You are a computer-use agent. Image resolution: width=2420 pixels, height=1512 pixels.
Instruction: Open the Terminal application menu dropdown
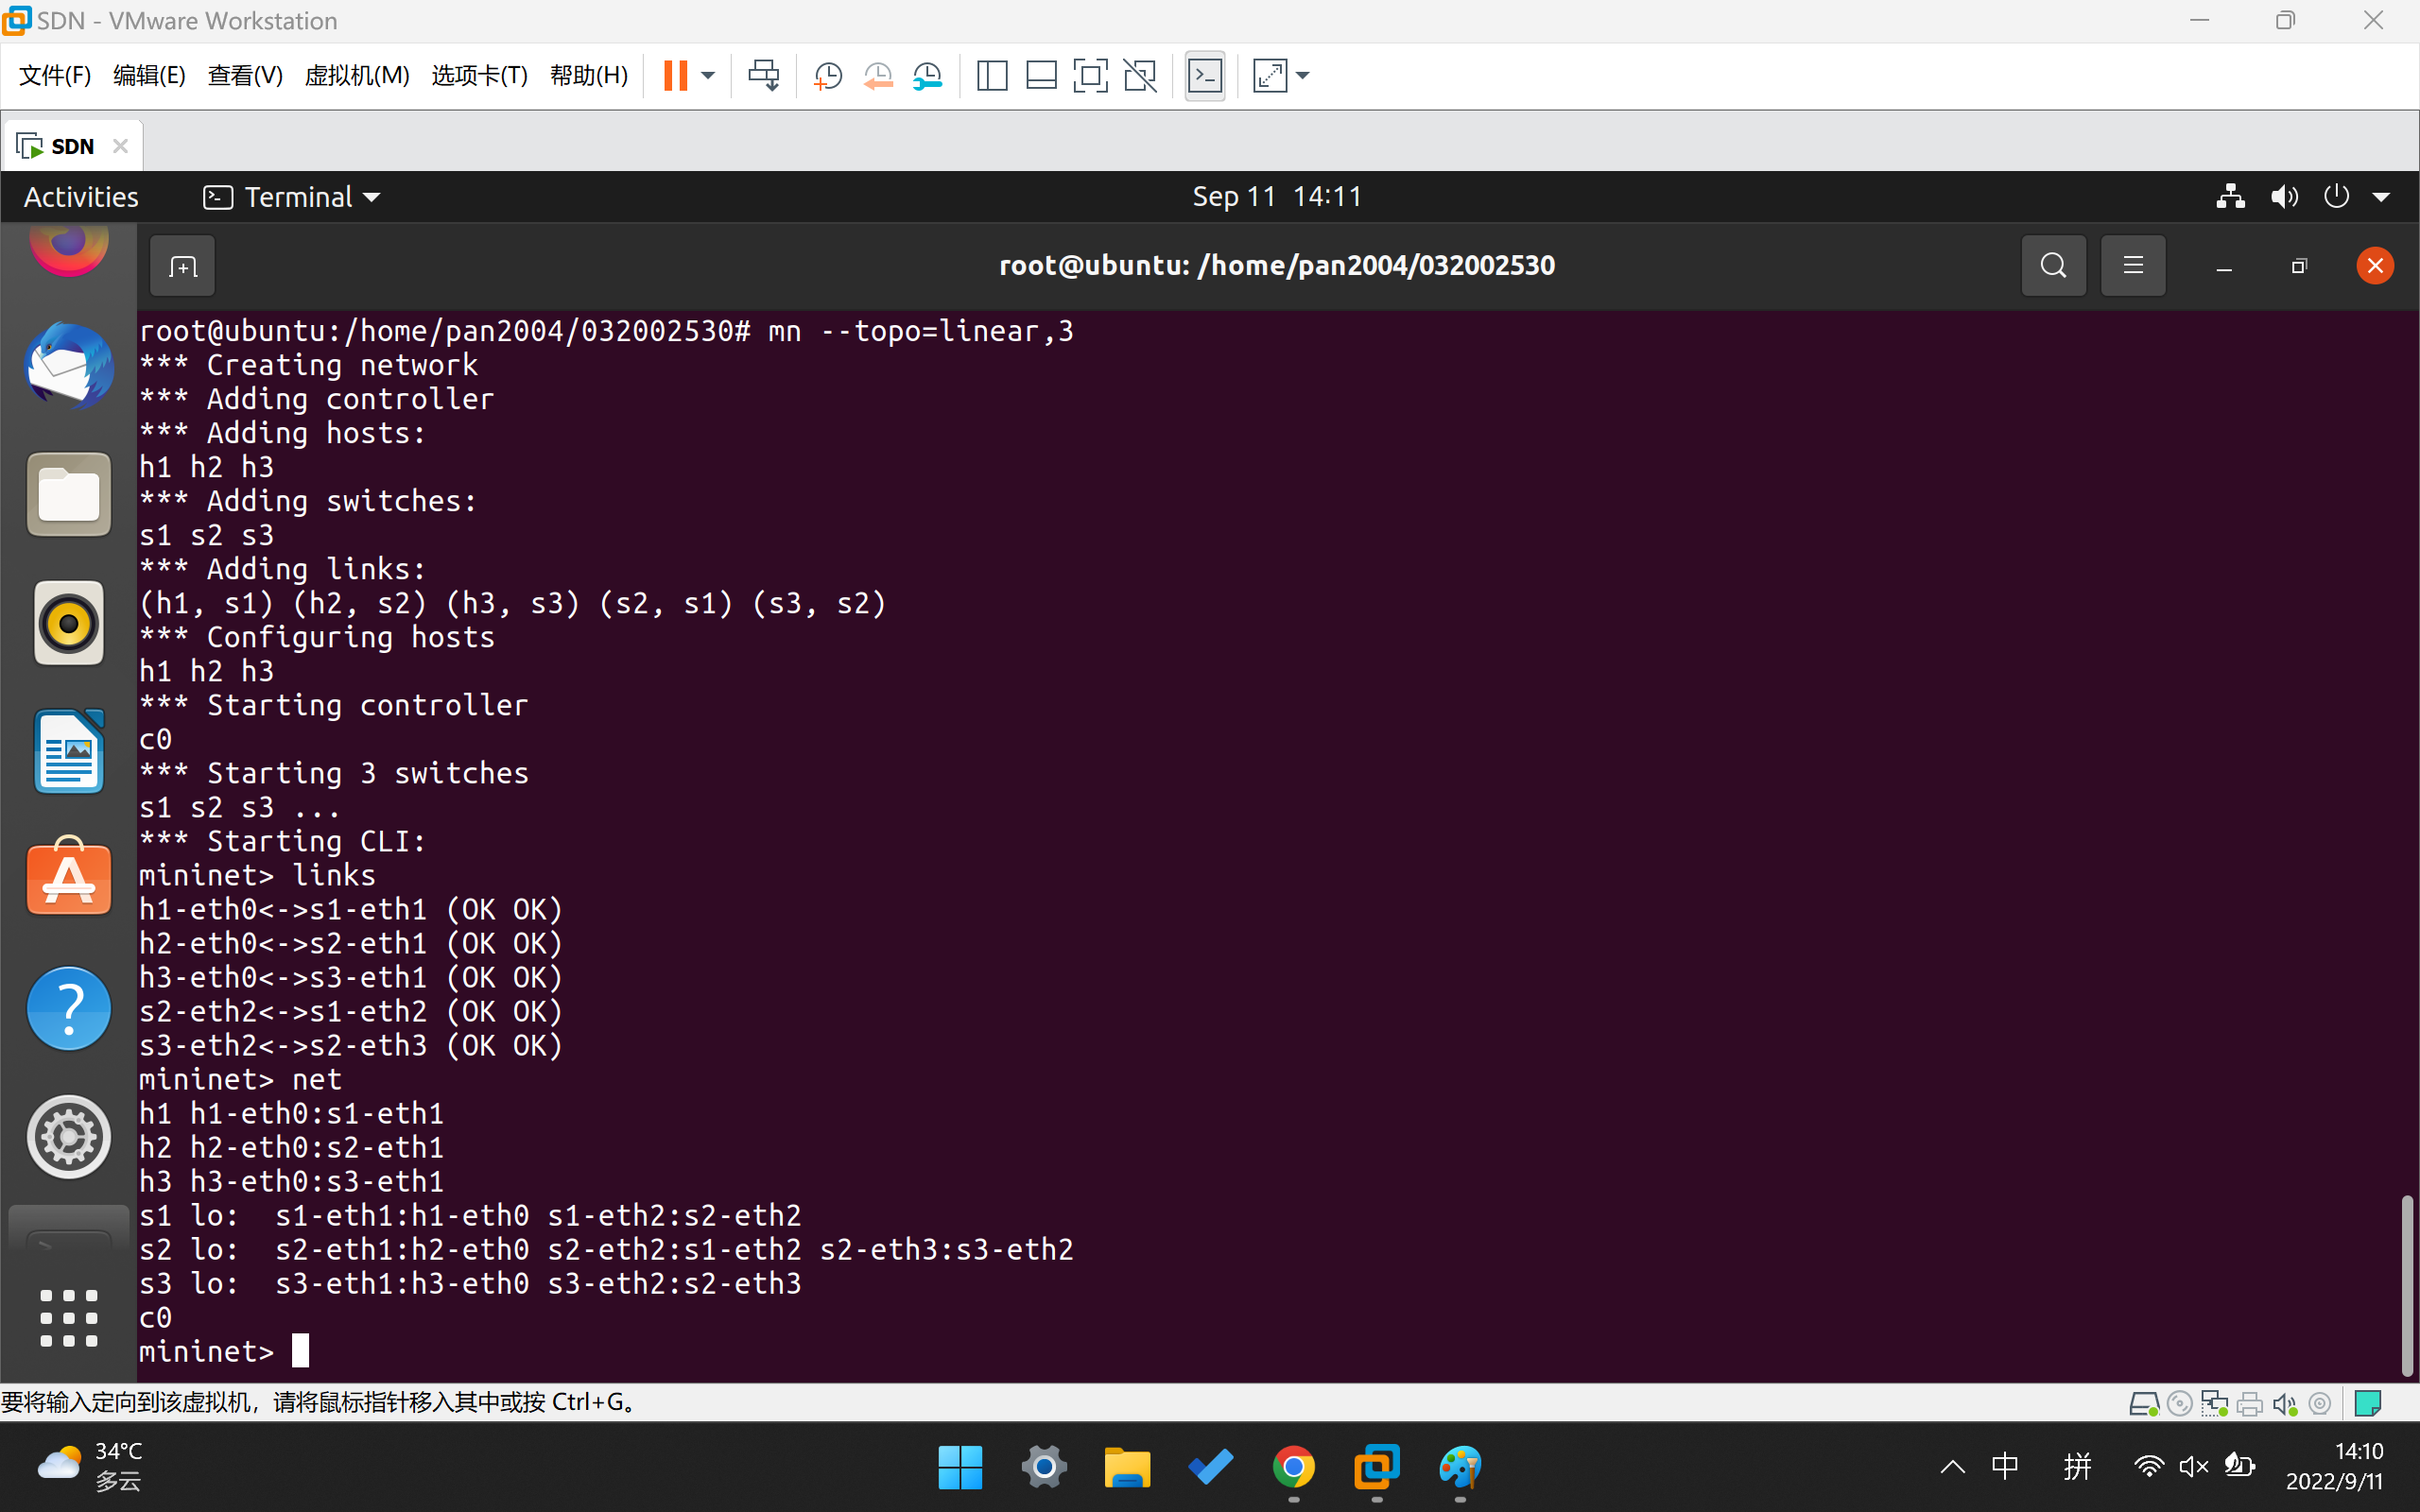point(292,197)
